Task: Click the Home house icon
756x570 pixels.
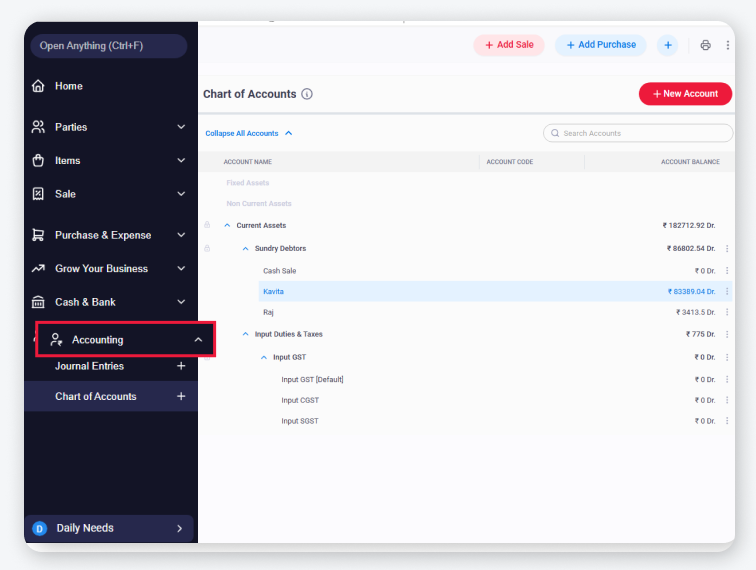Action: click(x=38, y=86)
